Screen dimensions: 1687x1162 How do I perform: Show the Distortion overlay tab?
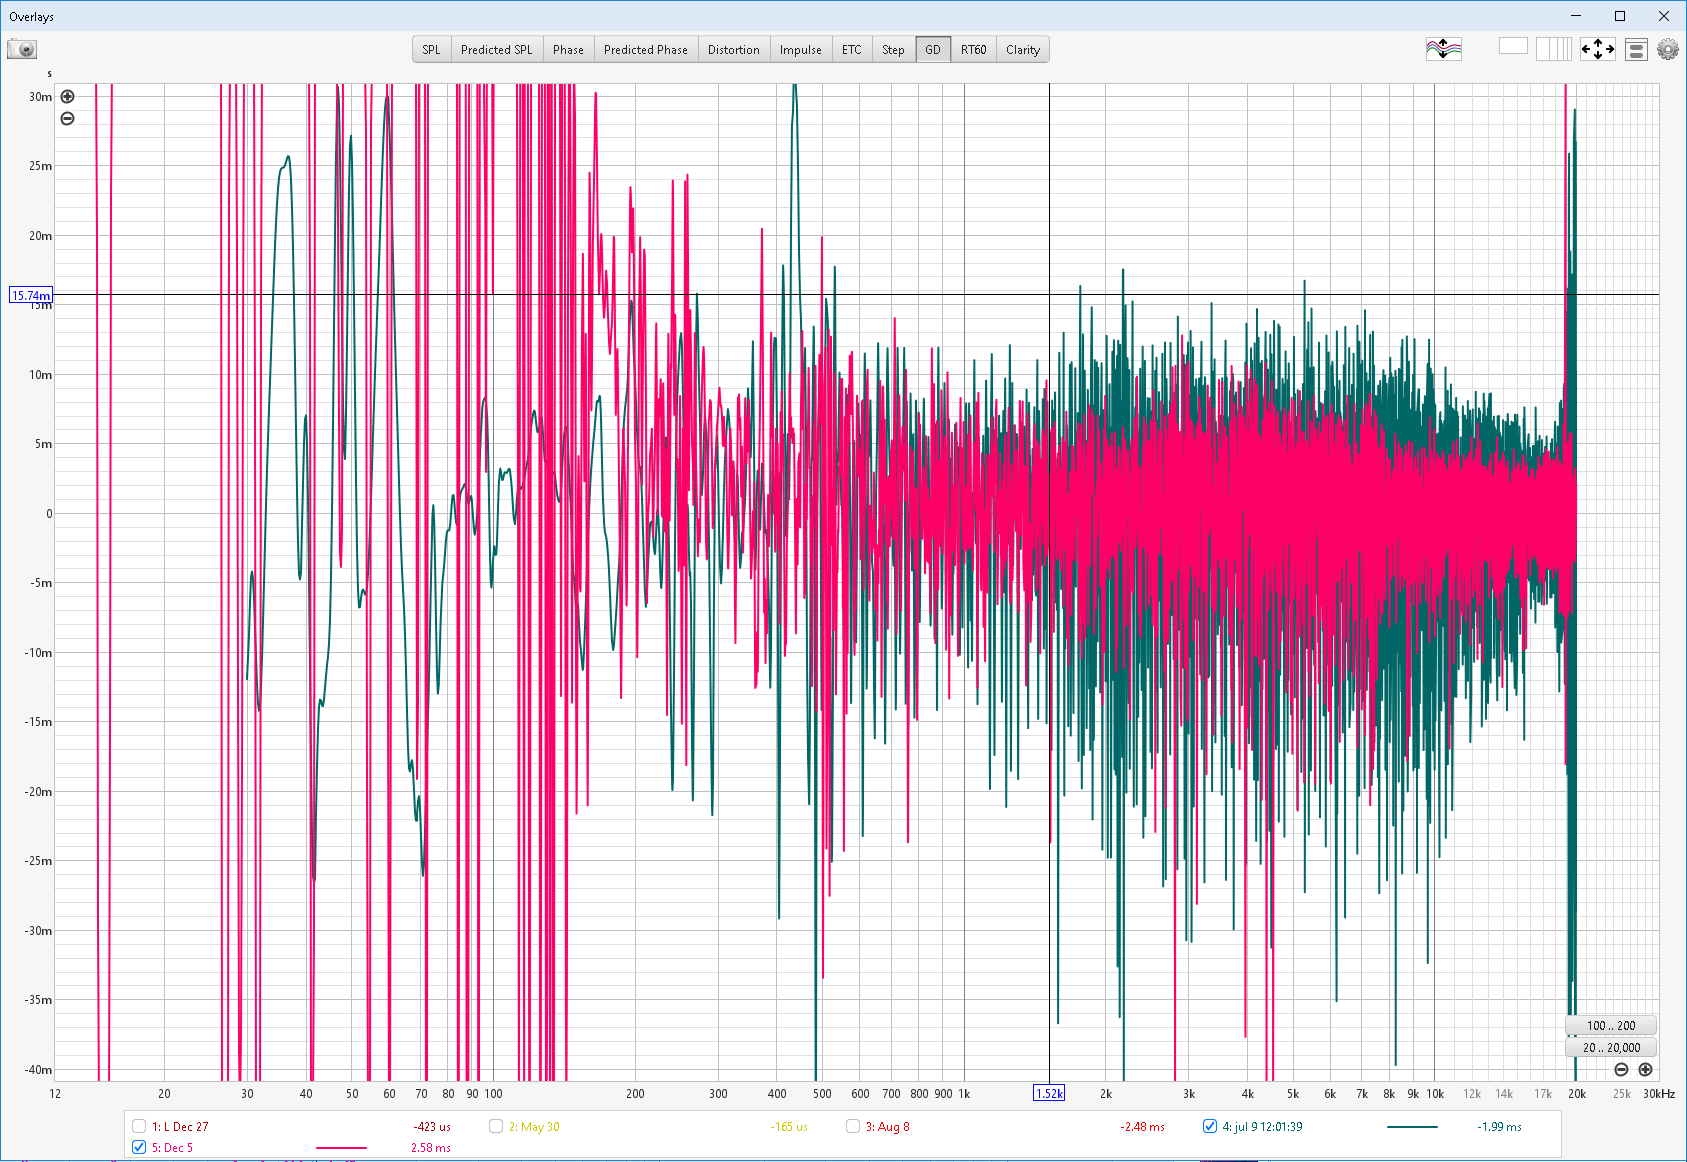click(734, 50)
